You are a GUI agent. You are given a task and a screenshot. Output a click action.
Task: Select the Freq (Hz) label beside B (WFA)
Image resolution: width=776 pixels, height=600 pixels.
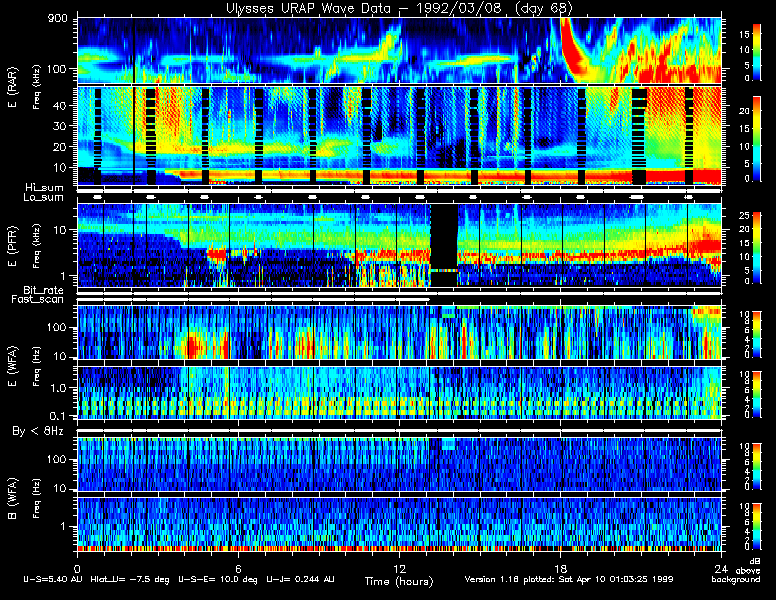(x=36, y=499)
